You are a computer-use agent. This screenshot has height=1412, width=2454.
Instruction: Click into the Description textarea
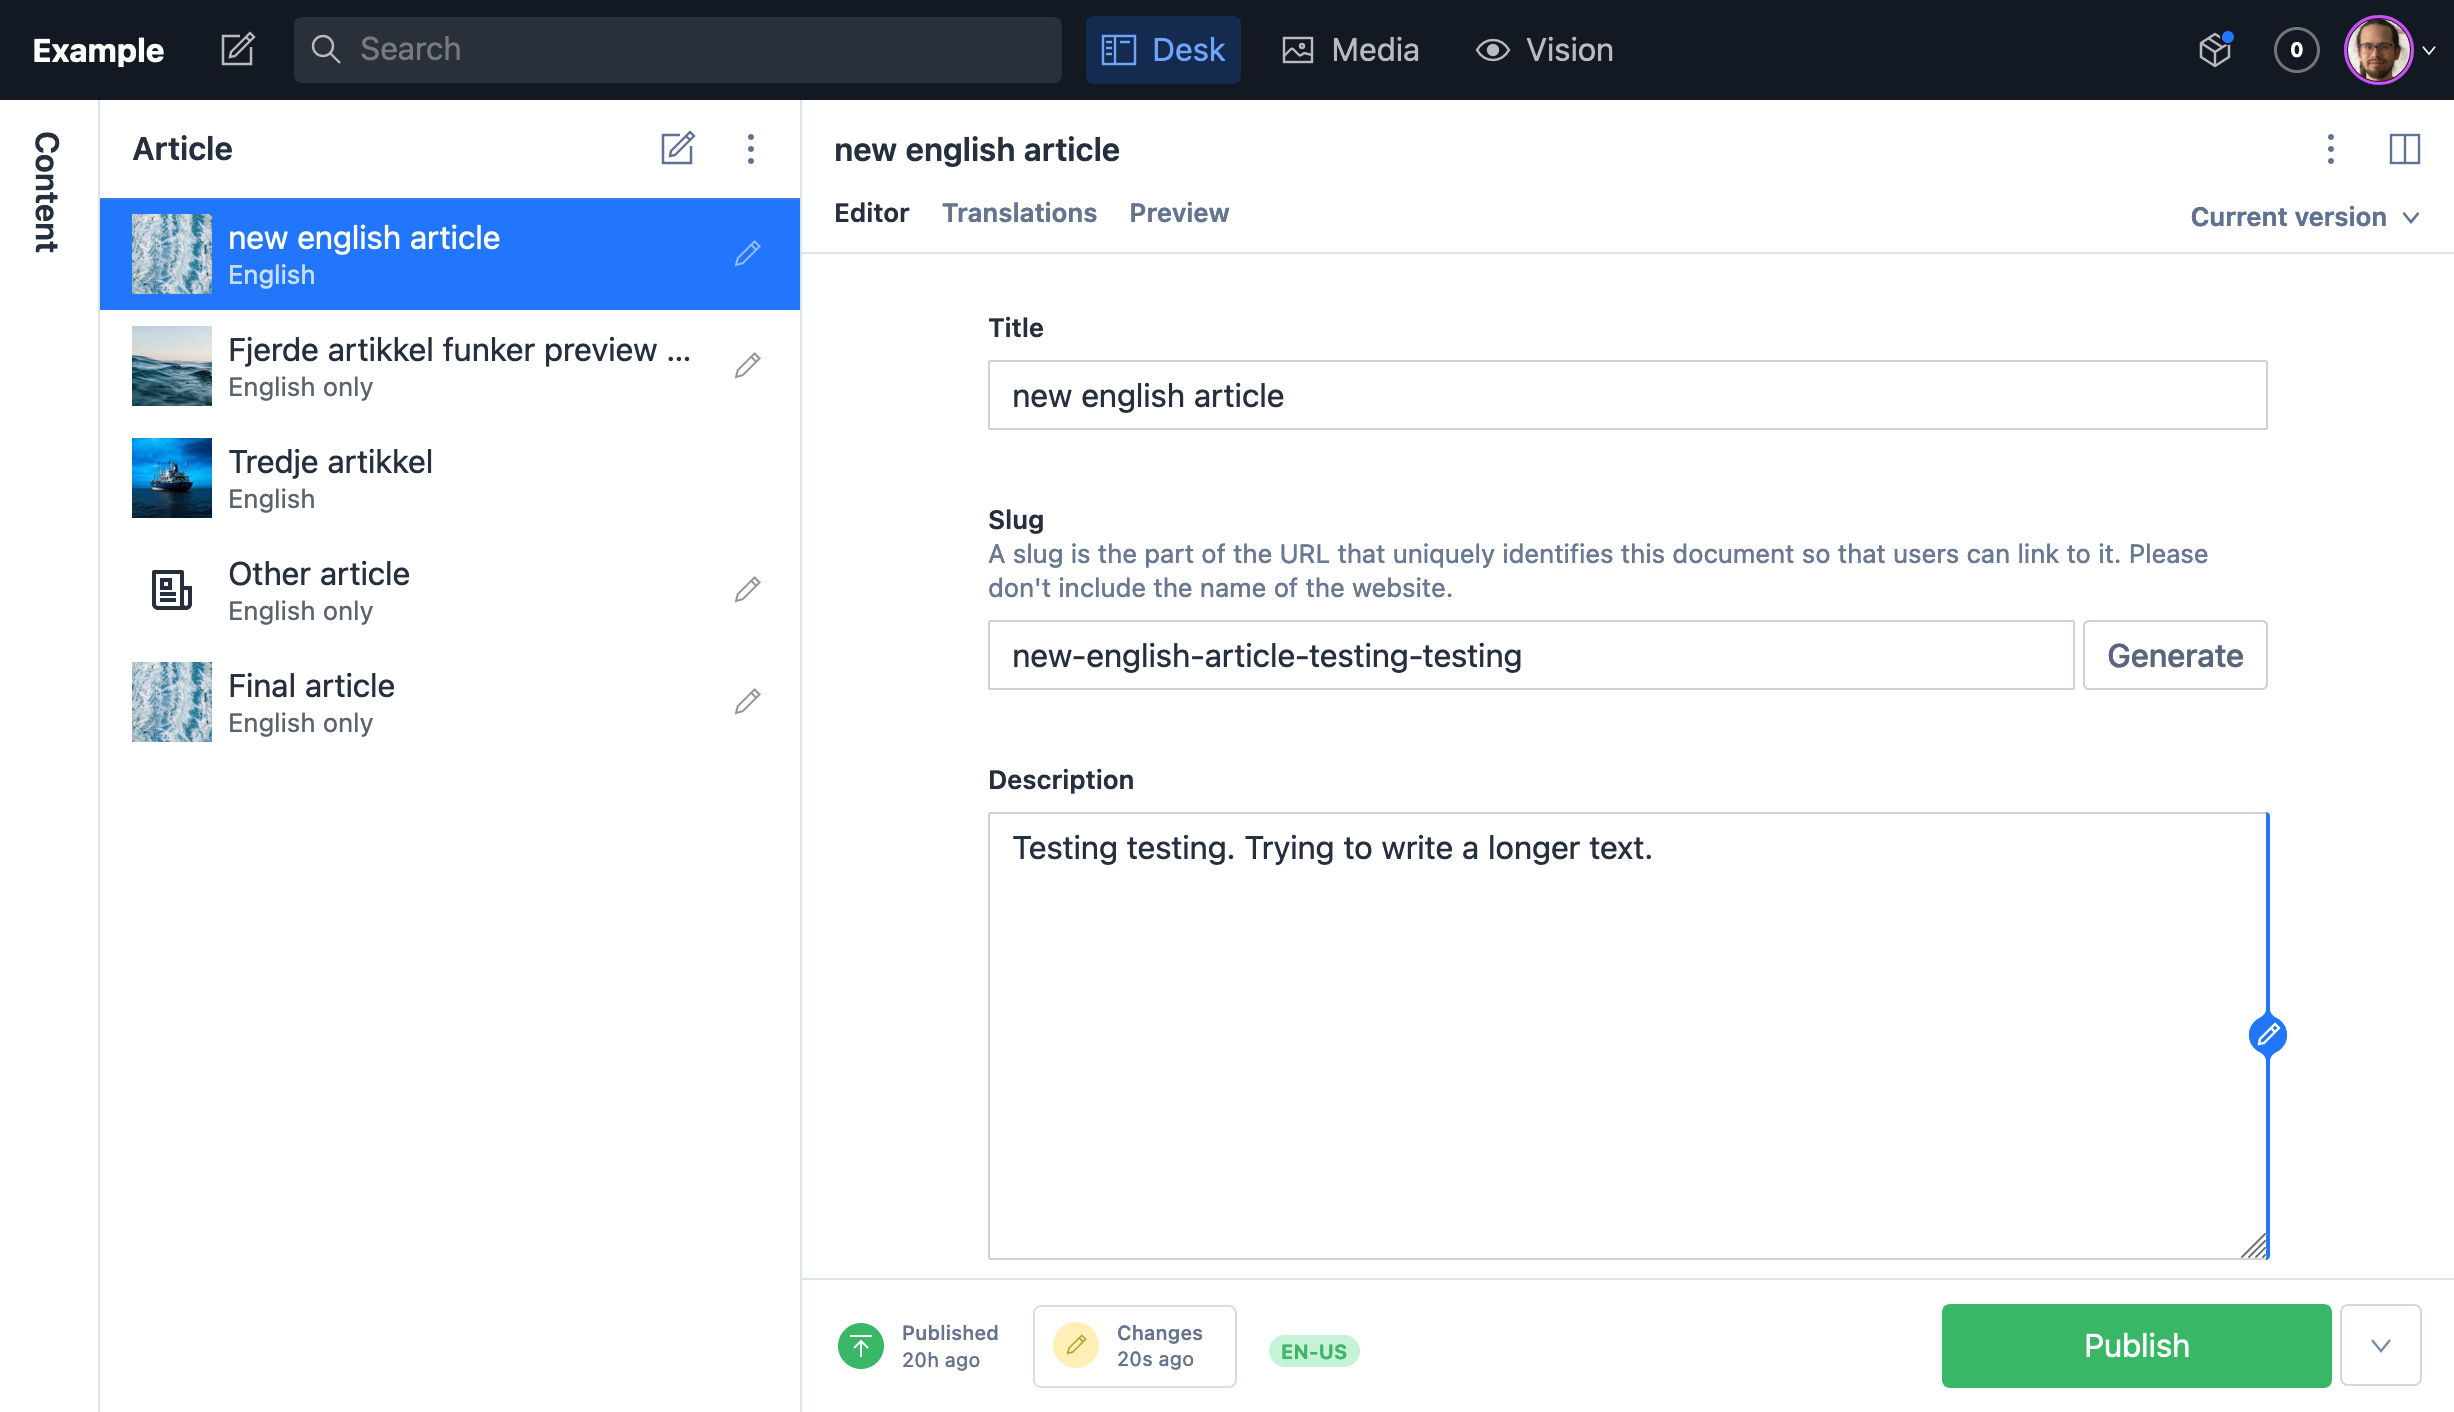[x=1627, y=1036]
